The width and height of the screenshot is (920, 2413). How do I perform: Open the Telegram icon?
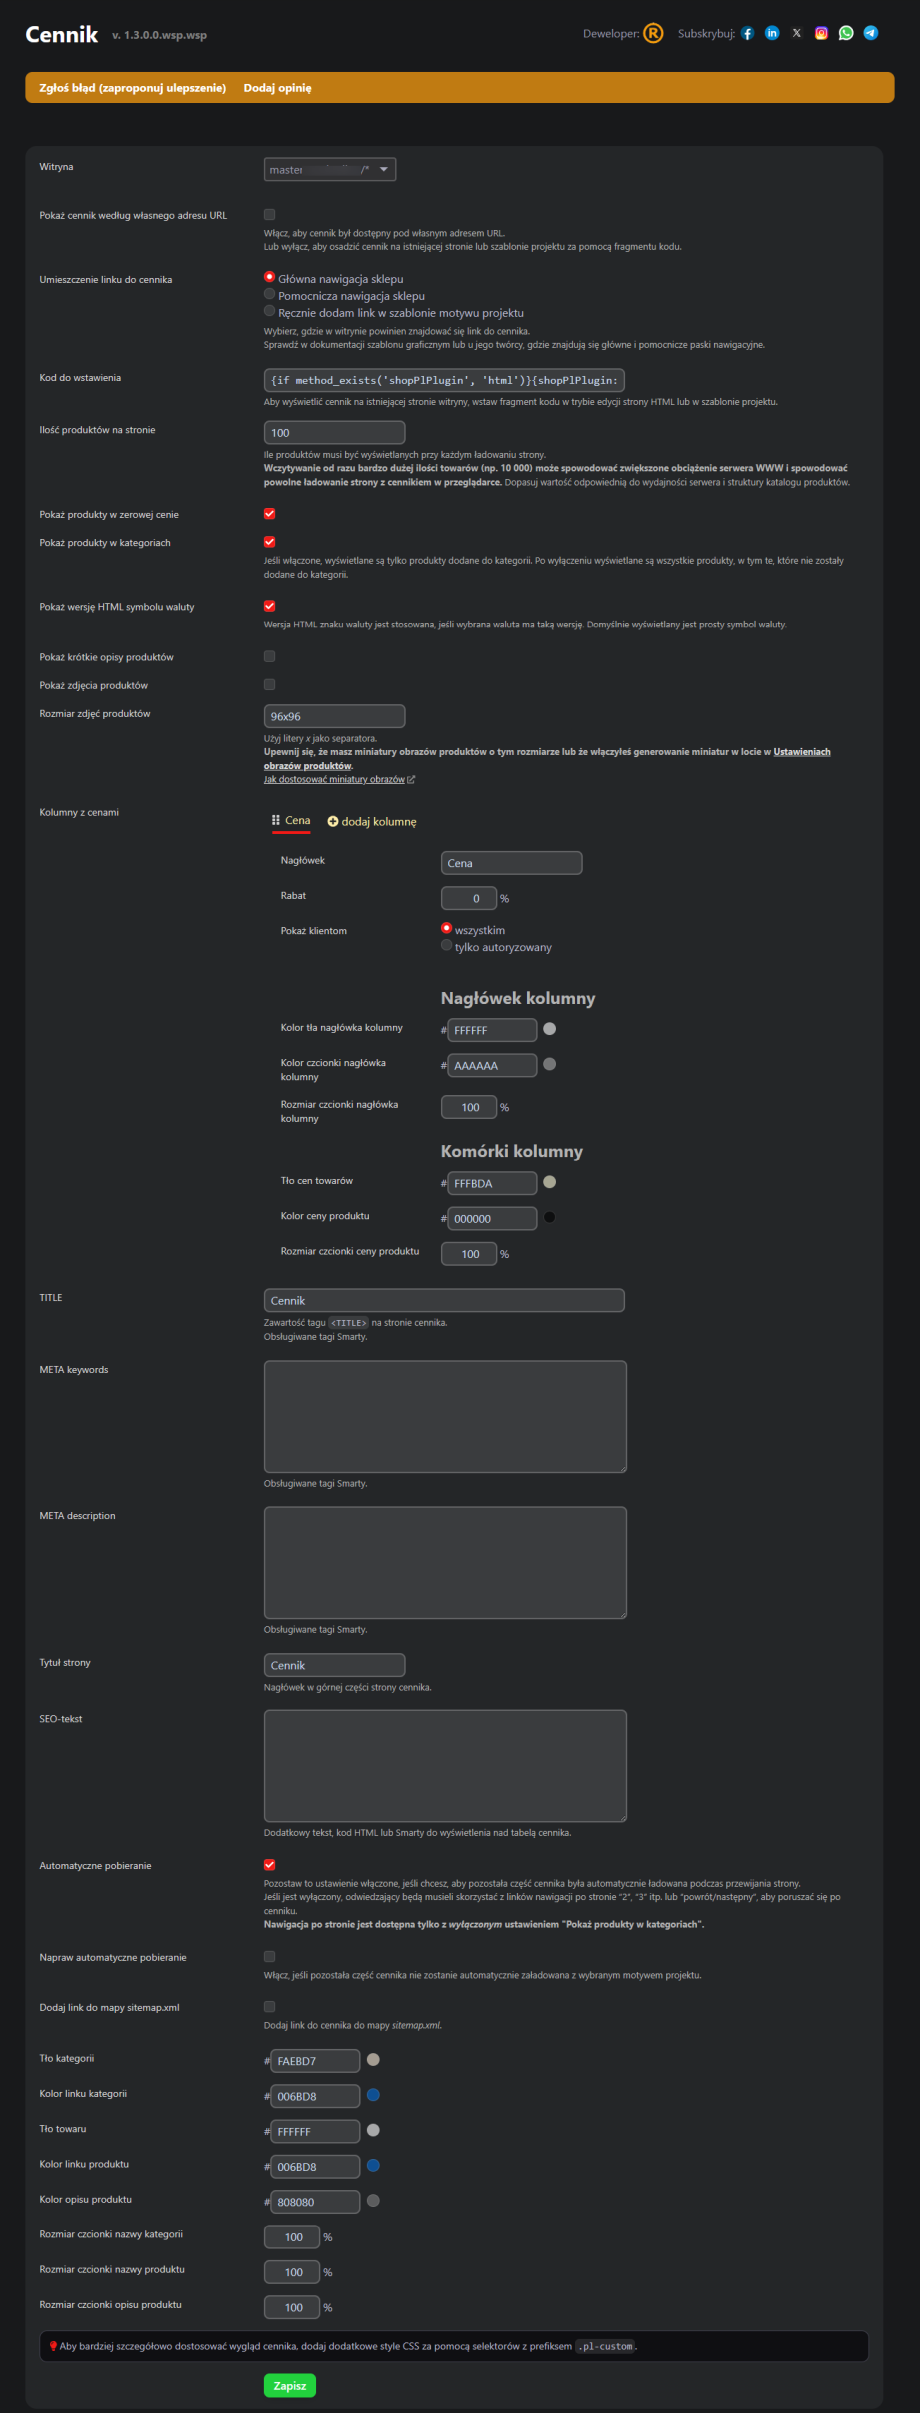(x=871, y=34)
